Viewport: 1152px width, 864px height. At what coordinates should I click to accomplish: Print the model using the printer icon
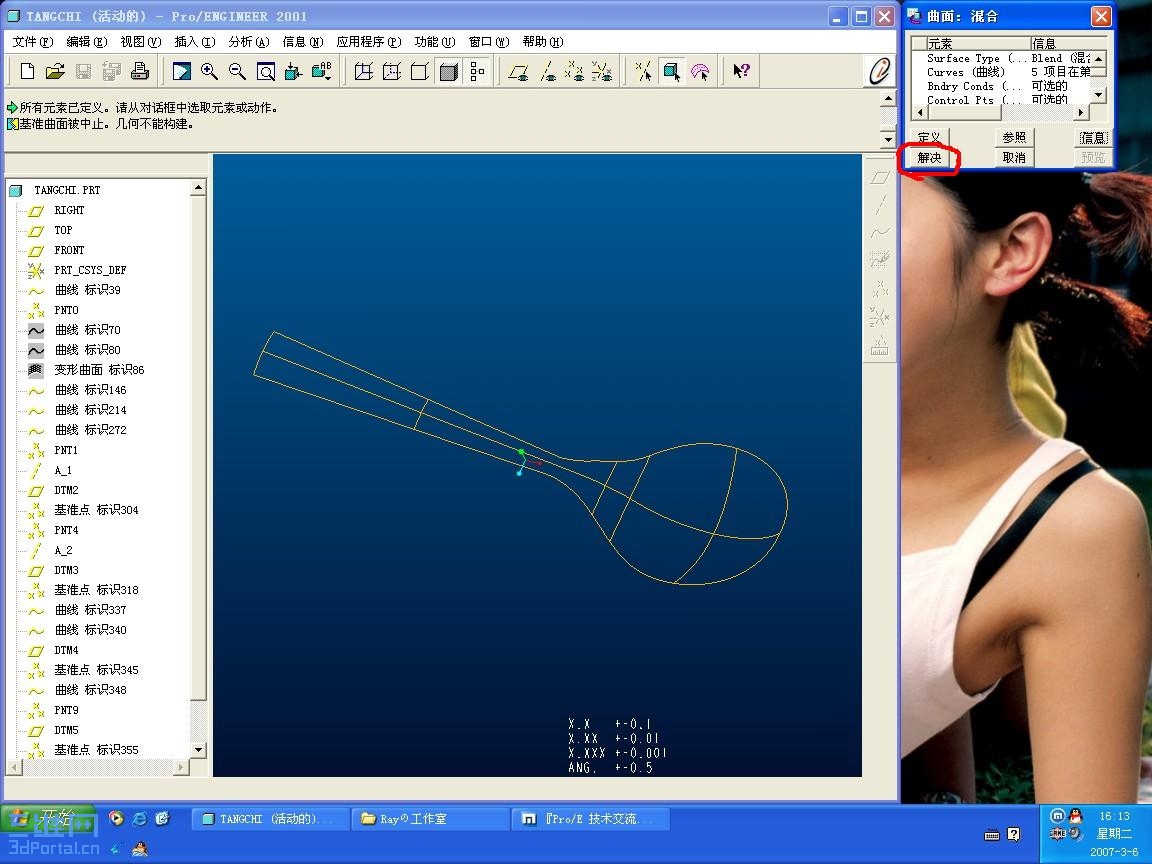(x=140, y=71)
